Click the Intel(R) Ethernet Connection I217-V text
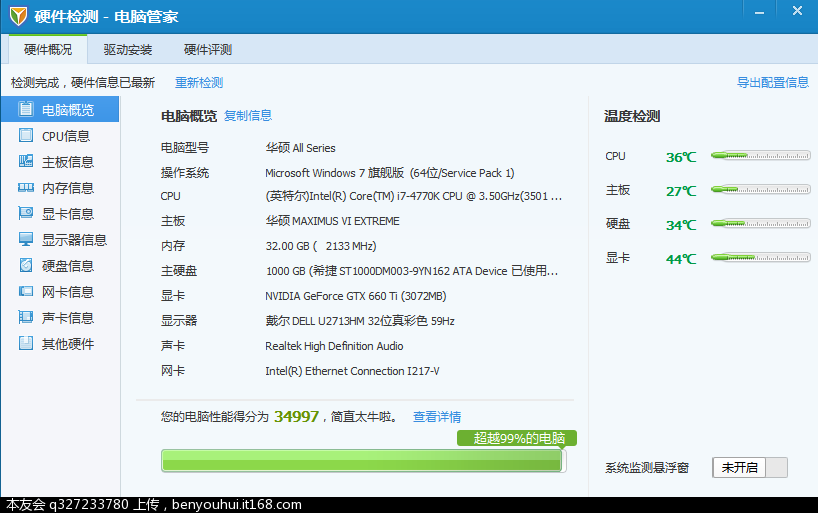 [352, 371]
